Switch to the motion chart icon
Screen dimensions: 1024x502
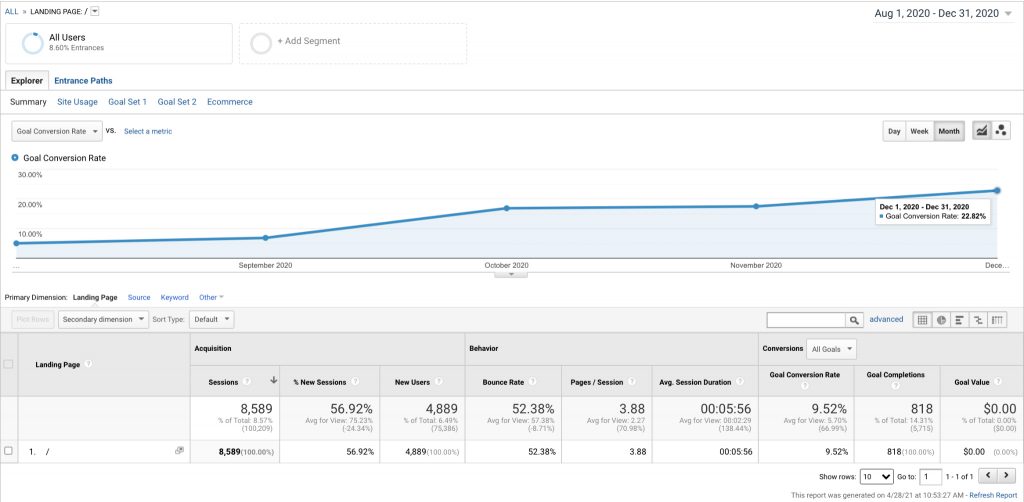click(1000, 131)
